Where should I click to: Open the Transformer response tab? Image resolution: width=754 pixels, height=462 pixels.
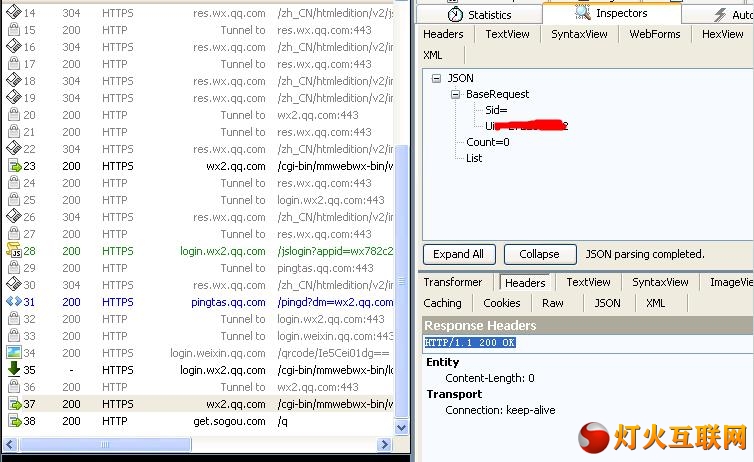pos(452,282)
